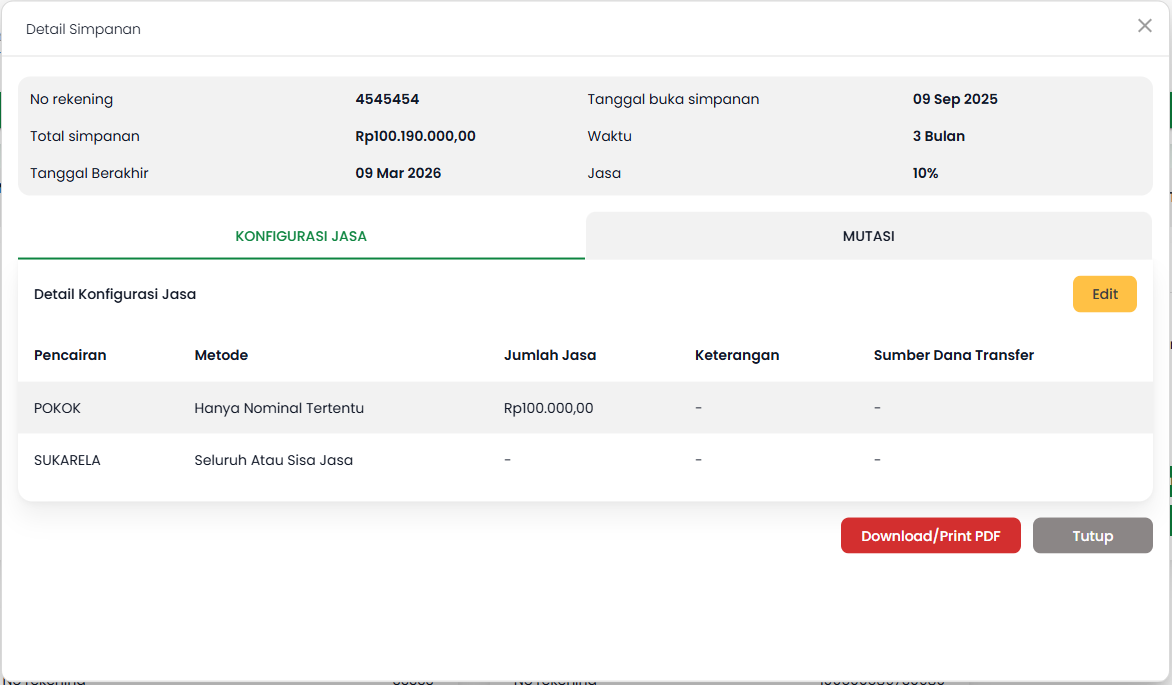Click the Keterangan column header
This screenshot has width=1172, height=685.
737,355
